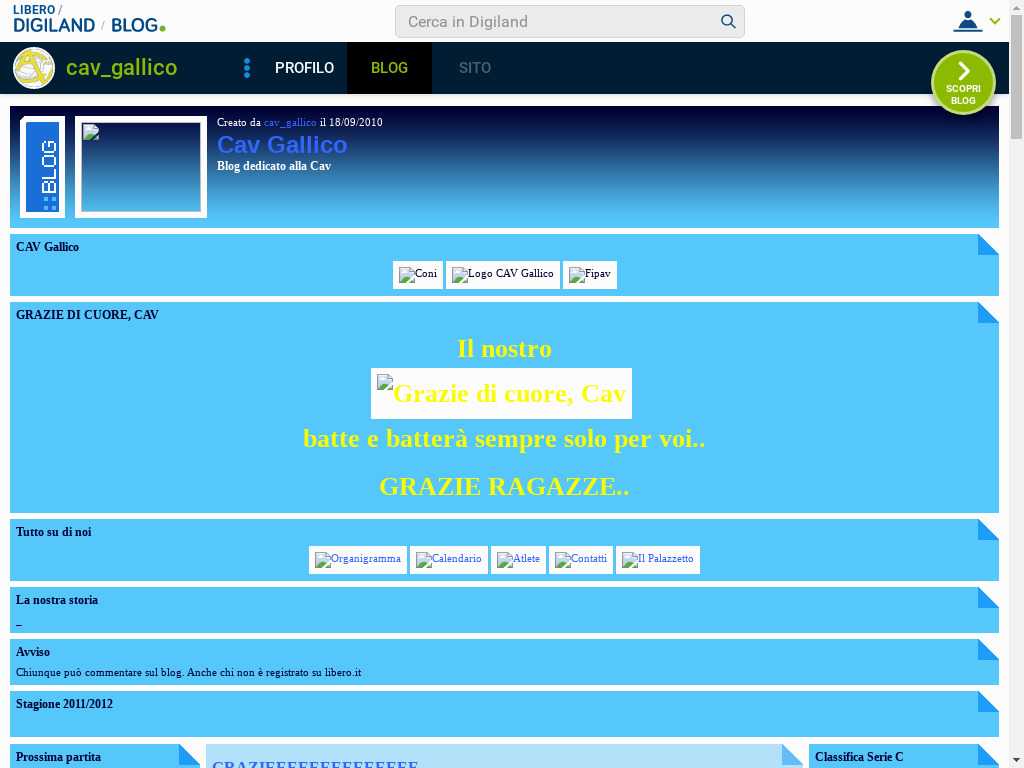This screenshot has height=768, width=1024.
Task: Open the Organigramma image link
Action: coord(358,560)
